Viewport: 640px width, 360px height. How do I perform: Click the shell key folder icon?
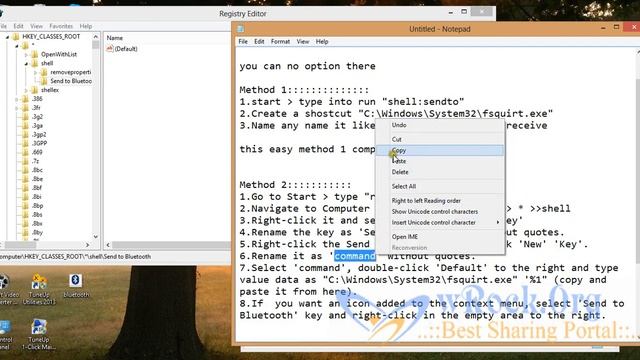[35, 63]
